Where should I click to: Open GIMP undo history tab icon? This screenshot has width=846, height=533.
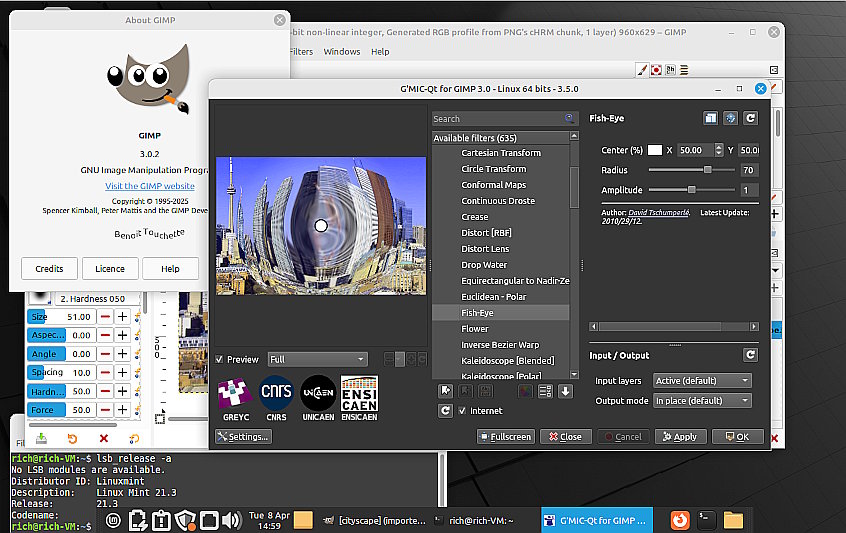[x=671, y=70]
